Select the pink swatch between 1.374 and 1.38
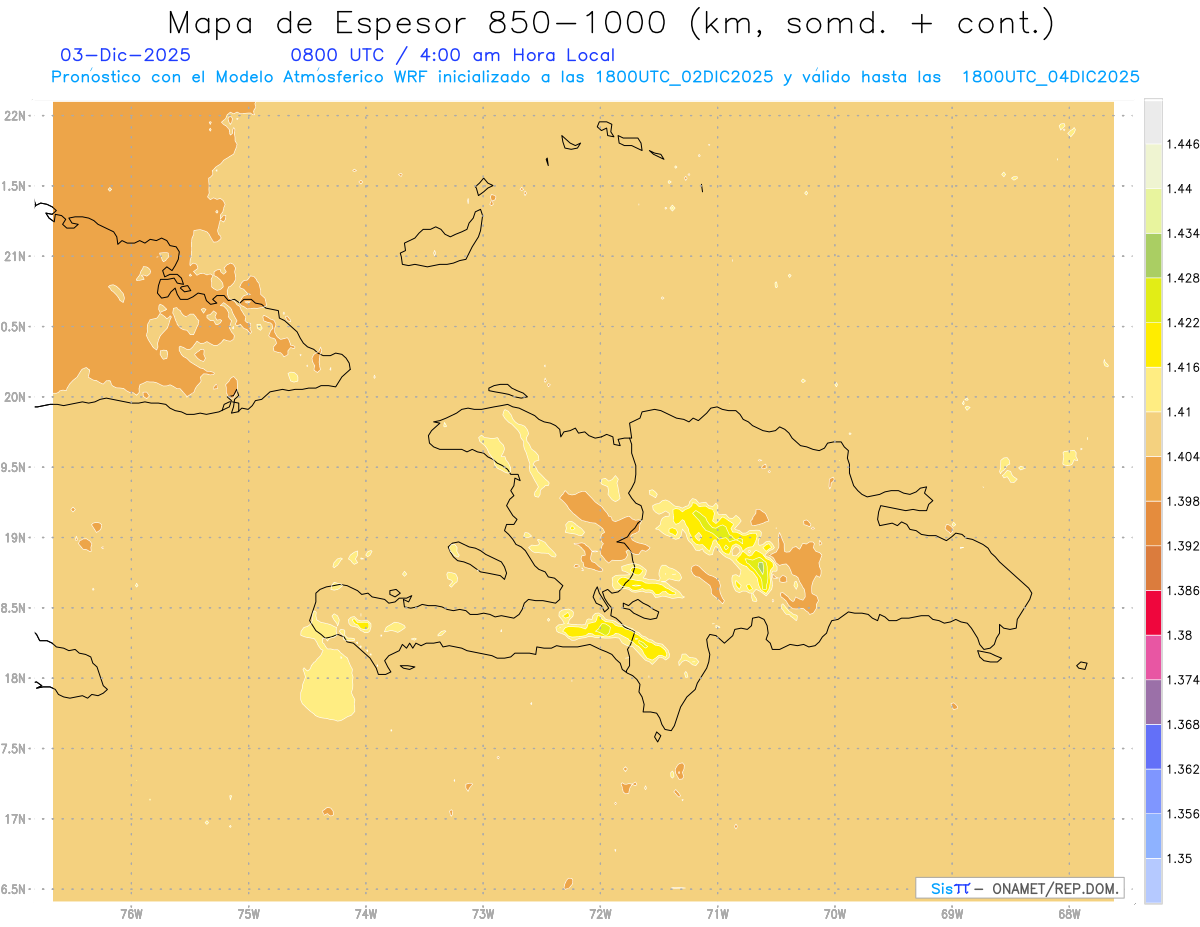The image size is (1200, 927). (x=1153, y=657)
